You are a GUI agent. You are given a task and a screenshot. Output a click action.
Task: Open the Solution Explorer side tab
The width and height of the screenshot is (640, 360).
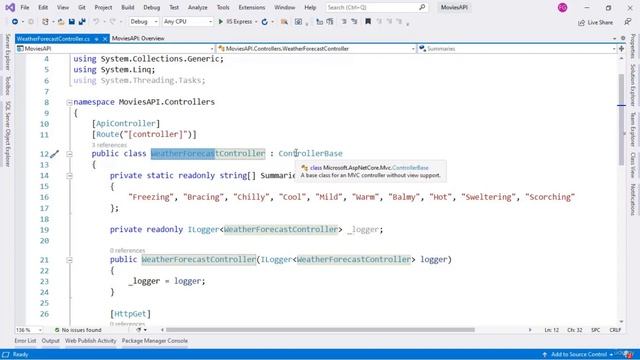(x=633, y=85)
